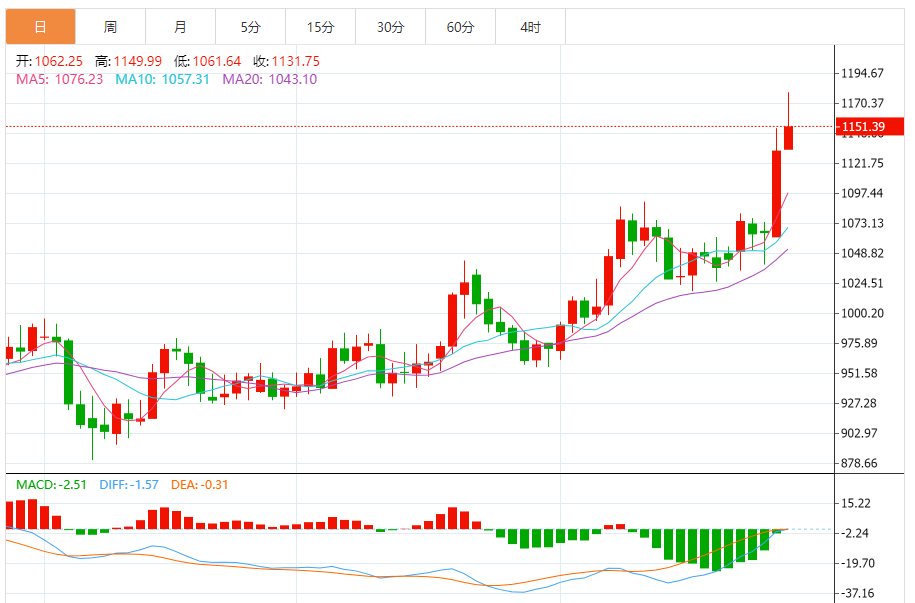Click the 902.97 price axis label
The height and width of the screenshot is (603, 915).
pos(859,433)
